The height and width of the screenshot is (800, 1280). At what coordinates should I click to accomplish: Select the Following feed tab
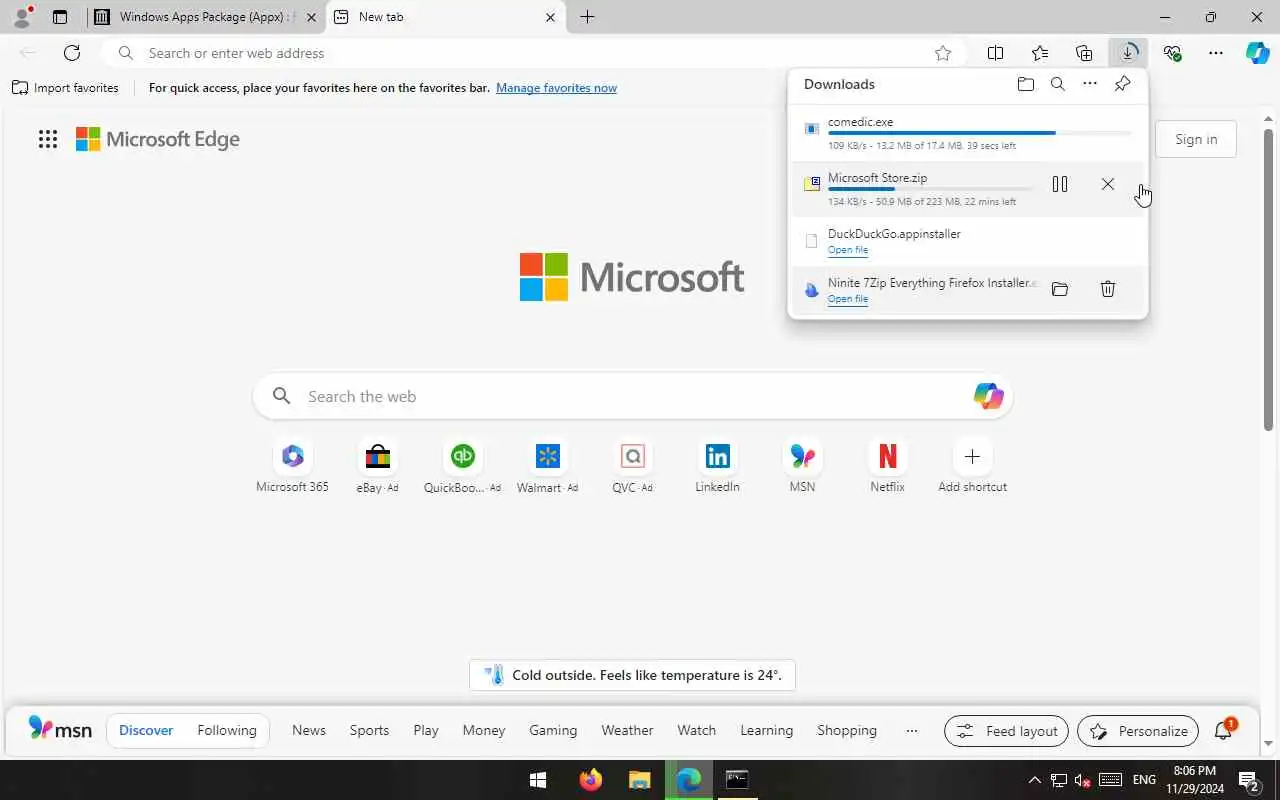(227, 730)
